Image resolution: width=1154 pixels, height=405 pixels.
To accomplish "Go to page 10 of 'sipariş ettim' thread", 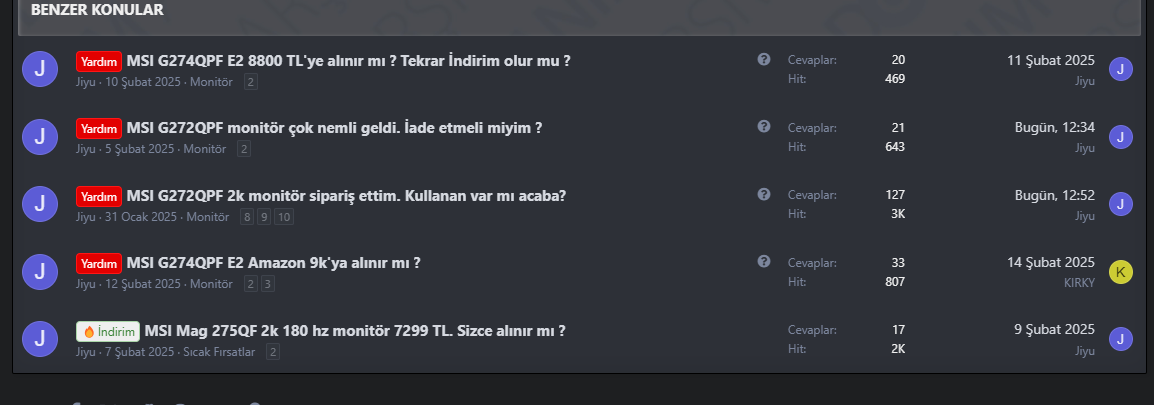I will tap(284, 217).
